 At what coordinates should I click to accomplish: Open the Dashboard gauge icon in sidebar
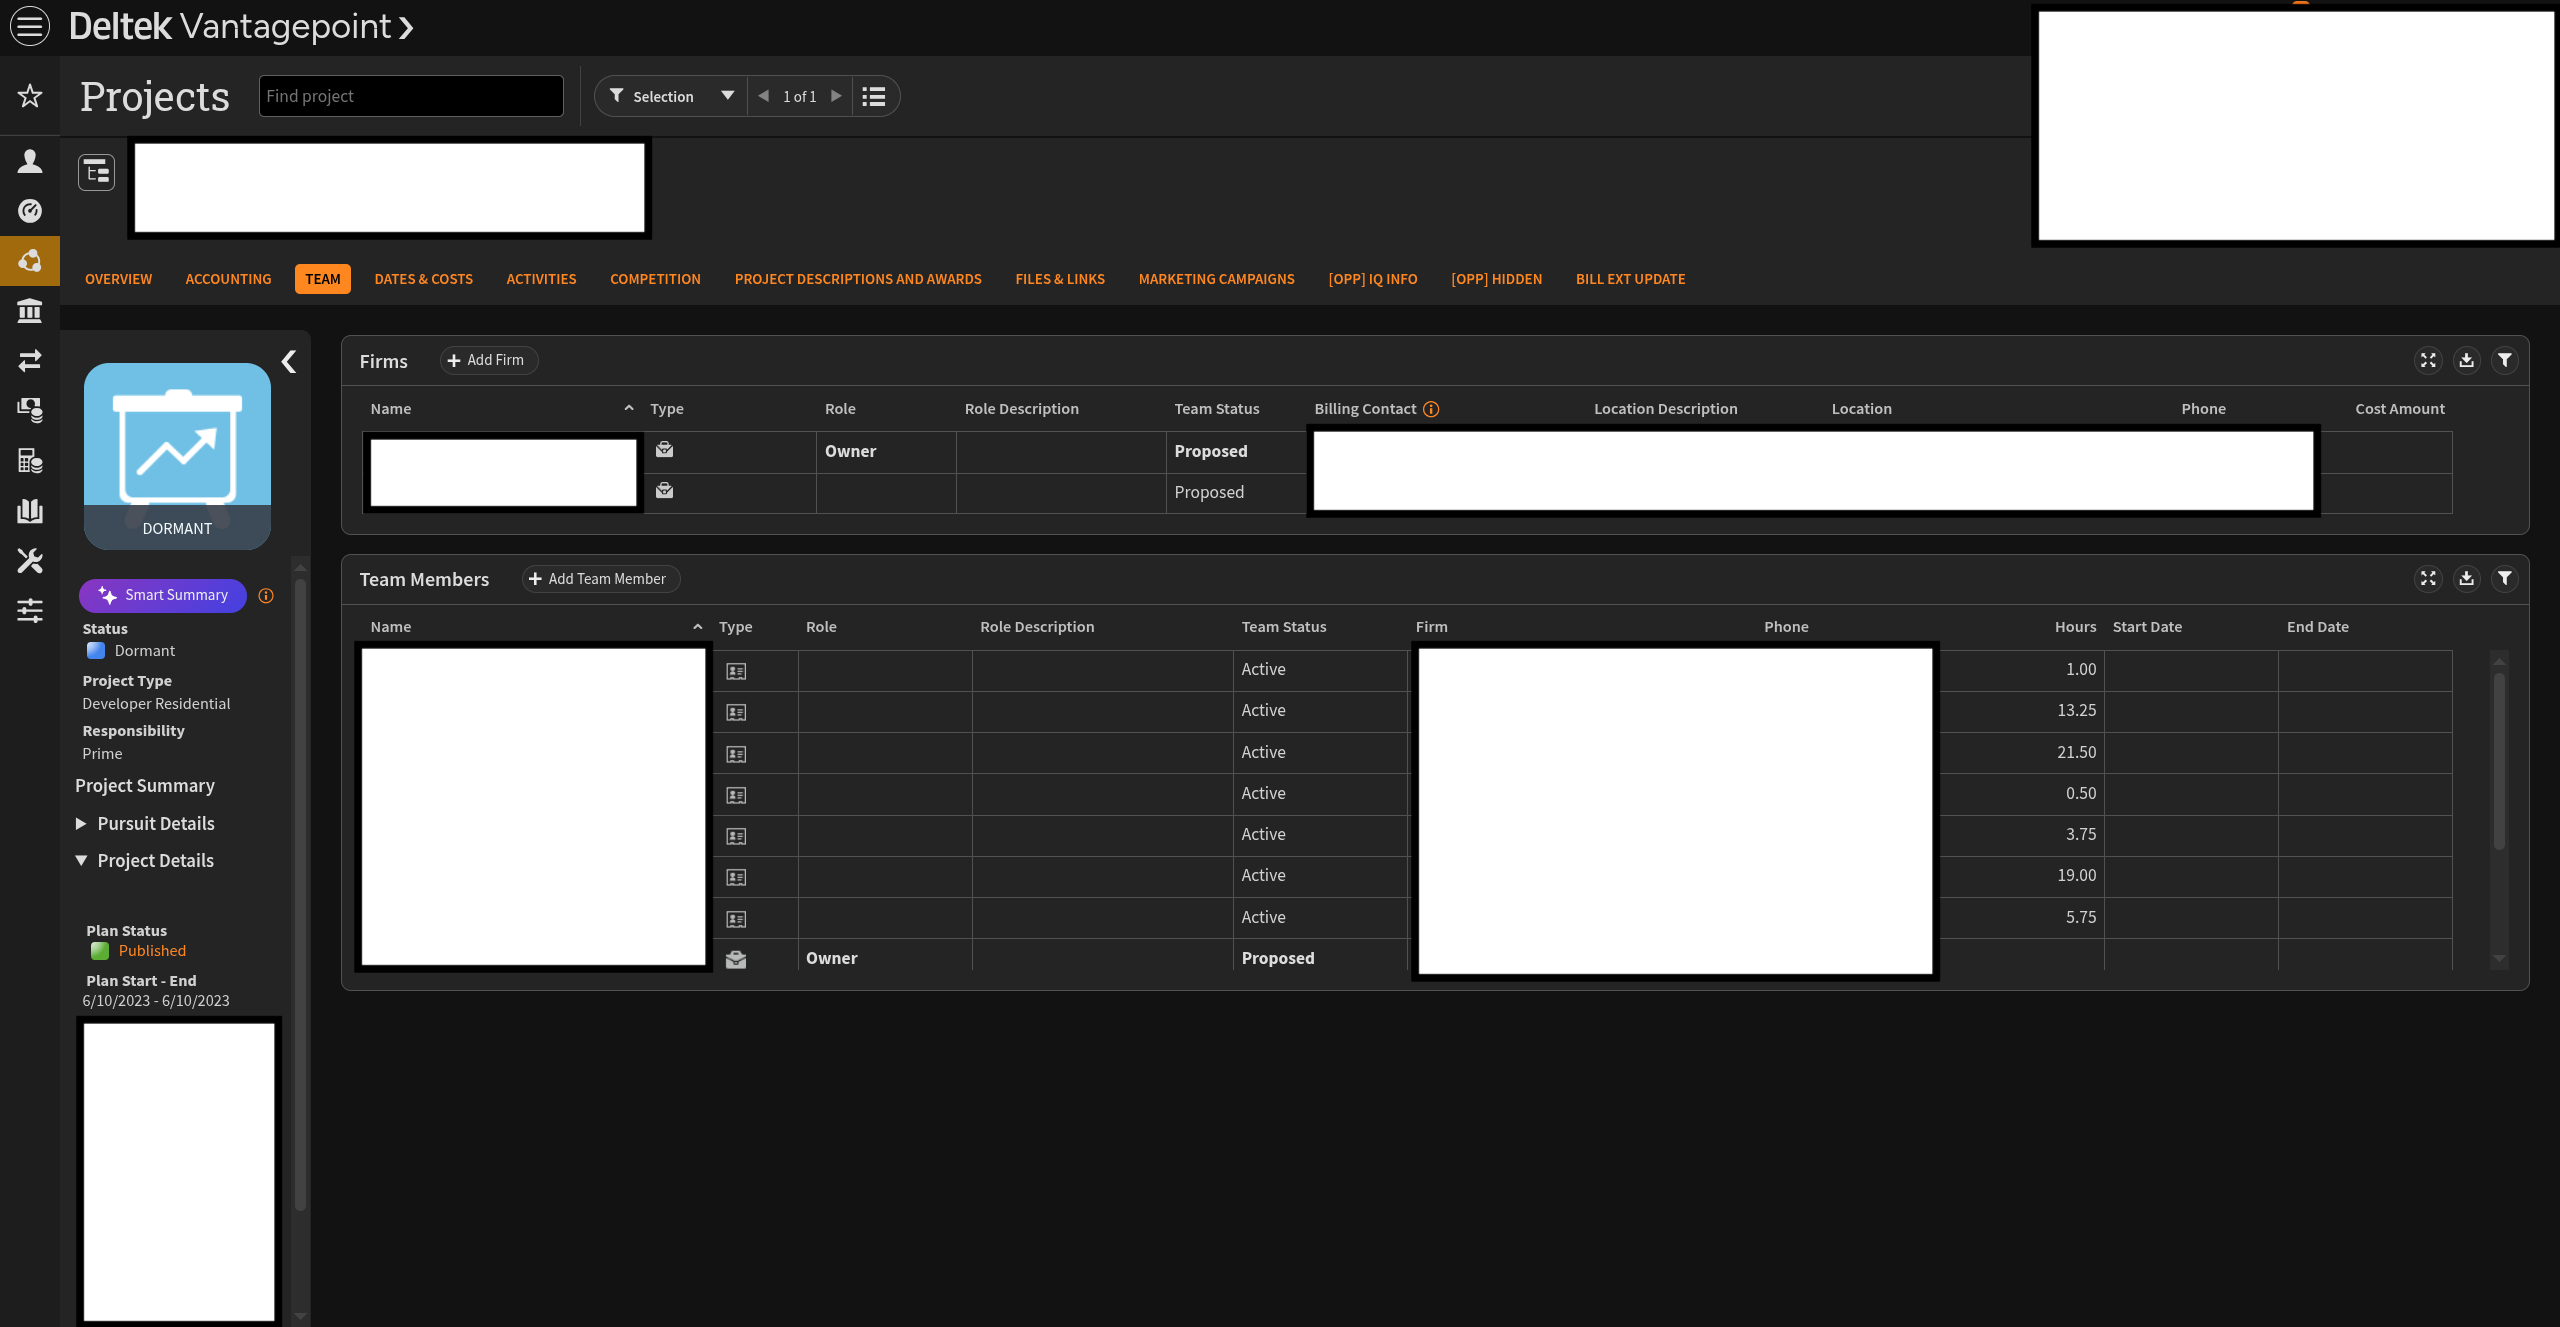pyautogui.click(x=30, y=211)
